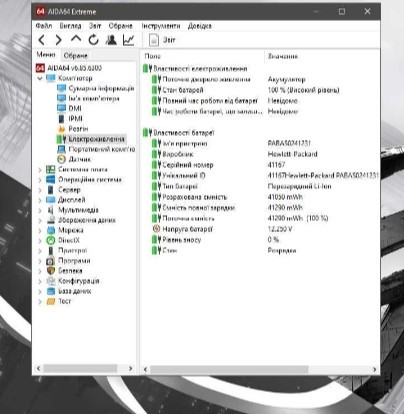Refresh the page with the circular arrow icon
404x414 pixels.
pyautogui.click(x=94, y=40)
